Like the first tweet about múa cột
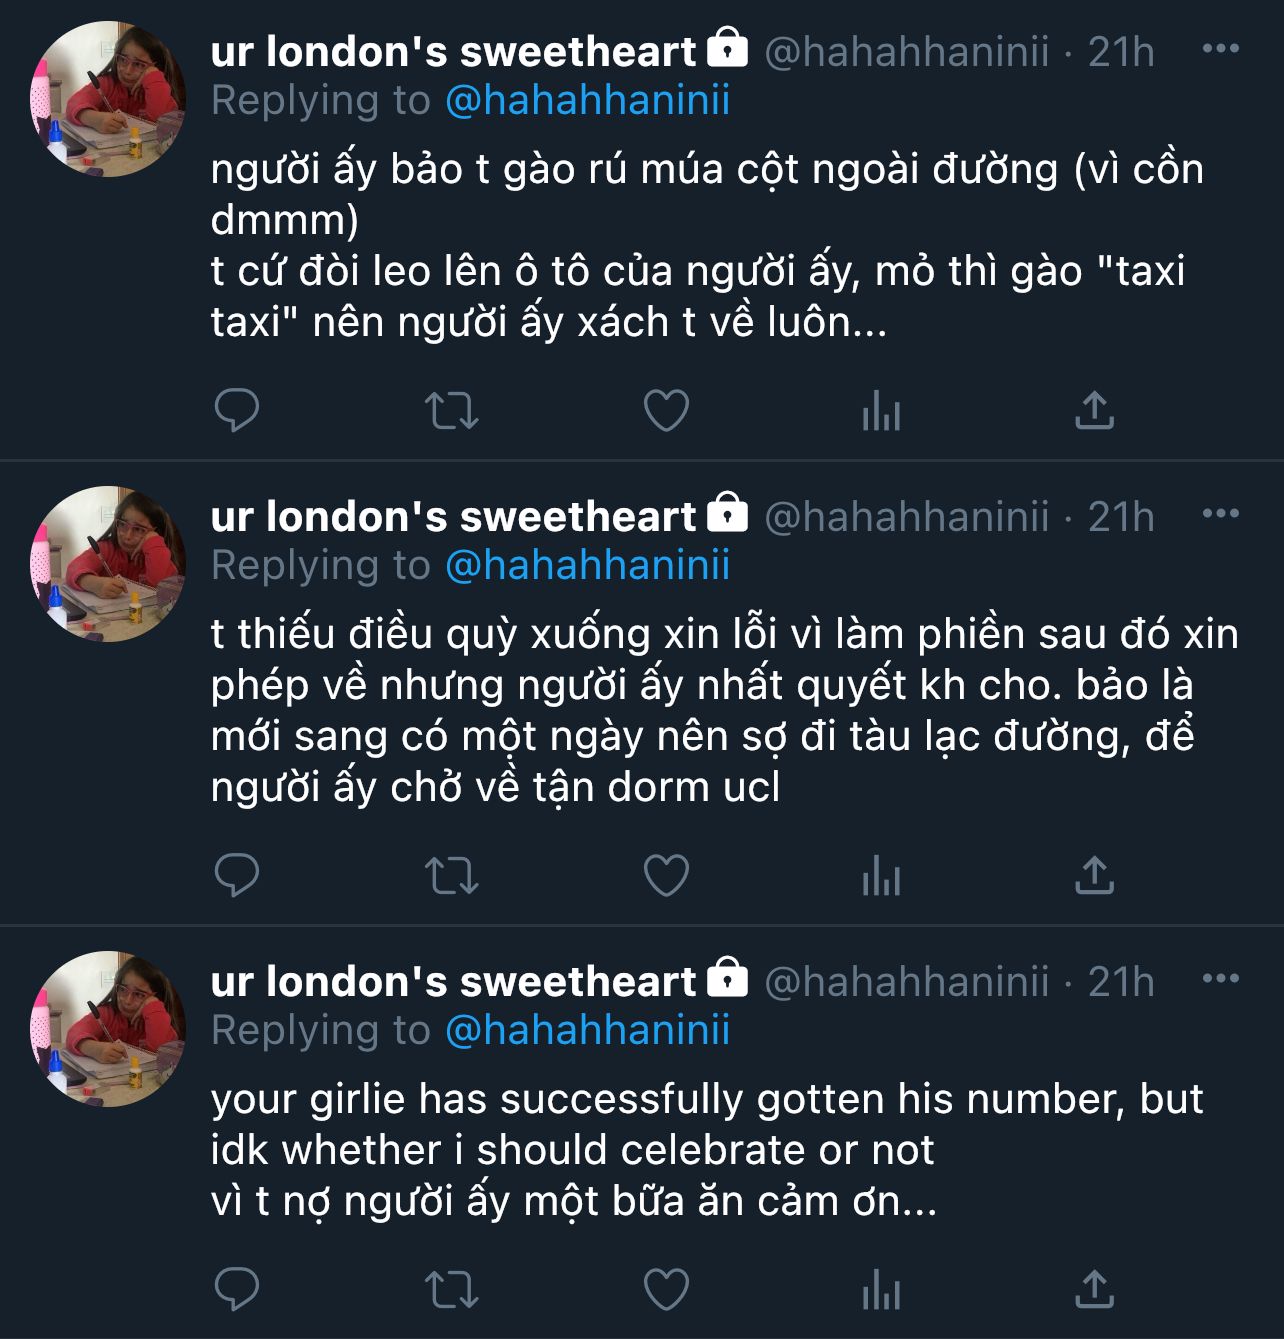 click(x=666, y=410)
